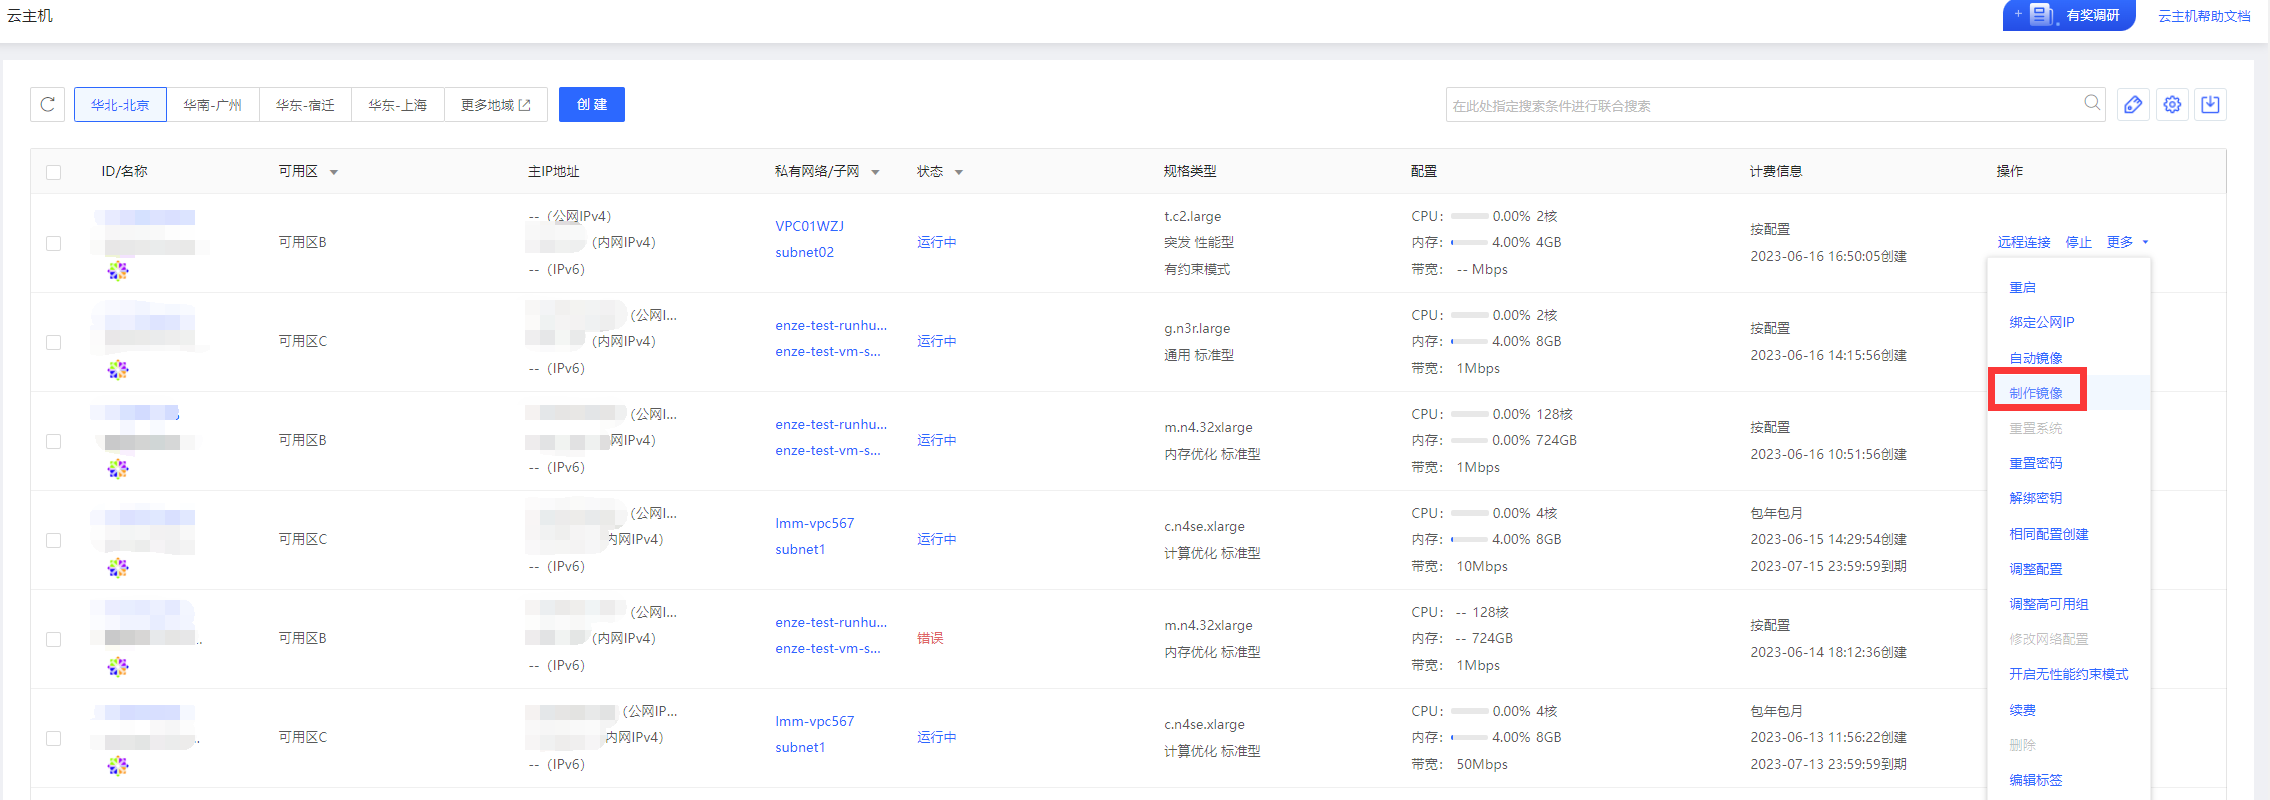Select 相同配置创建 menu entry
Screen dimensions: 2270x800
click(2049, 534)
